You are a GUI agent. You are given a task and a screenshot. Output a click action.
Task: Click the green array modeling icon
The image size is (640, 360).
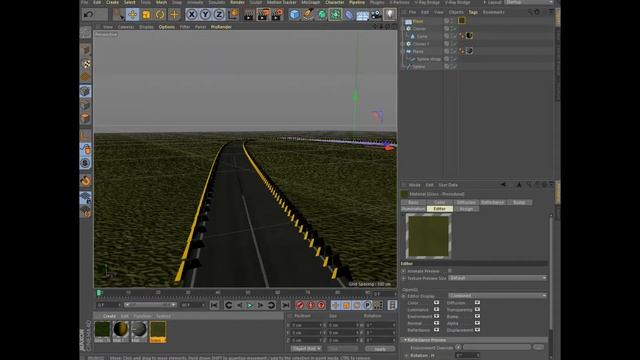[x=336, y=15]
